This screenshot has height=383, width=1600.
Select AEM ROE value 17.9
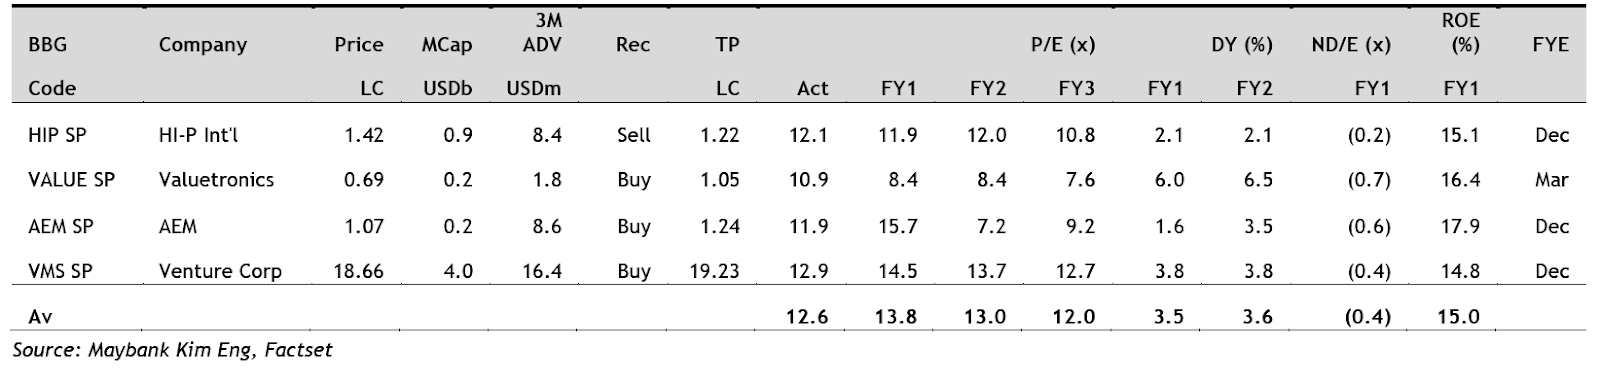(1461, 226)
